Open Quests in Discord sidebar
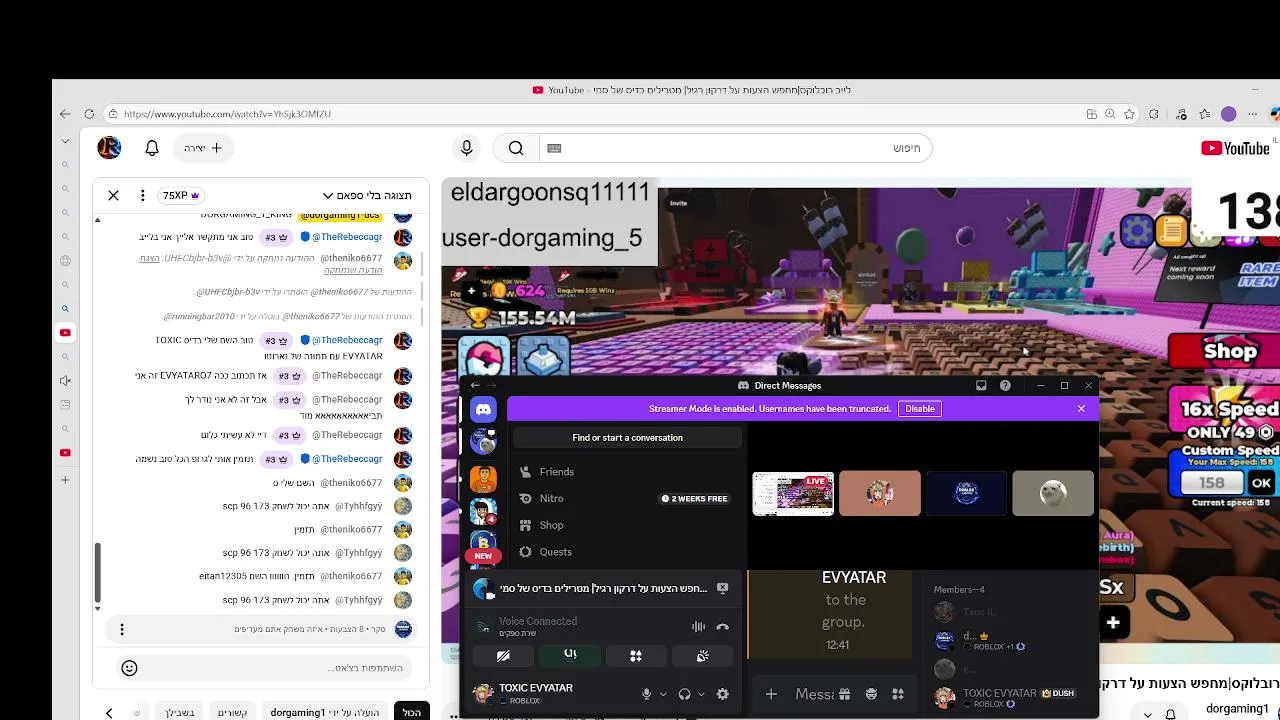Screen dimensions: 1280x720 [627, 552]
